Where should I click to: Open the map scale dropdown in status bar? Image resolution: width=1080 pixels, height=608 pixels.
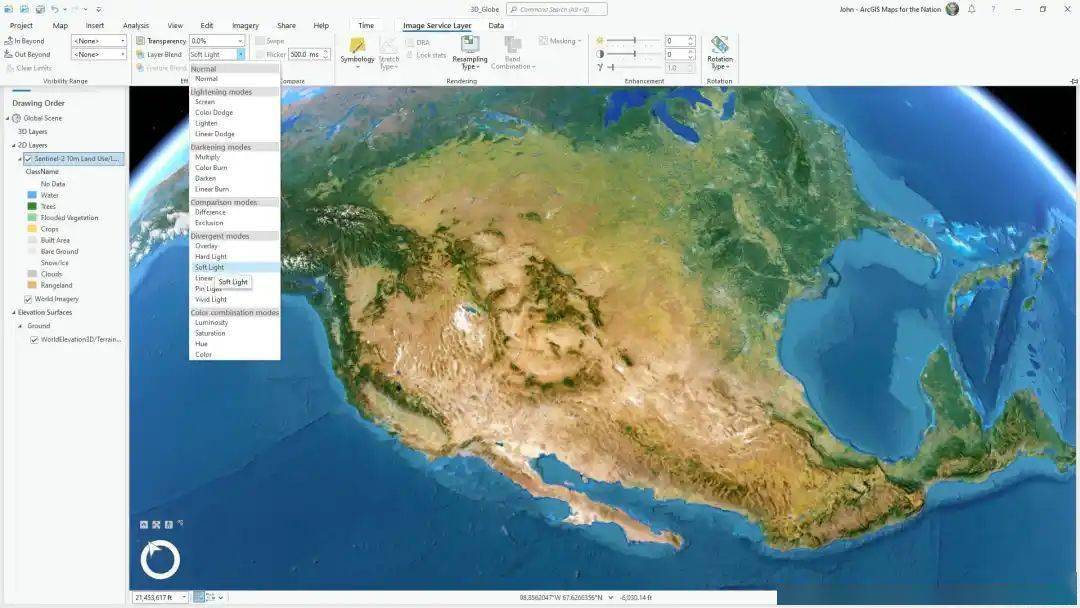(x=184, y=597)
